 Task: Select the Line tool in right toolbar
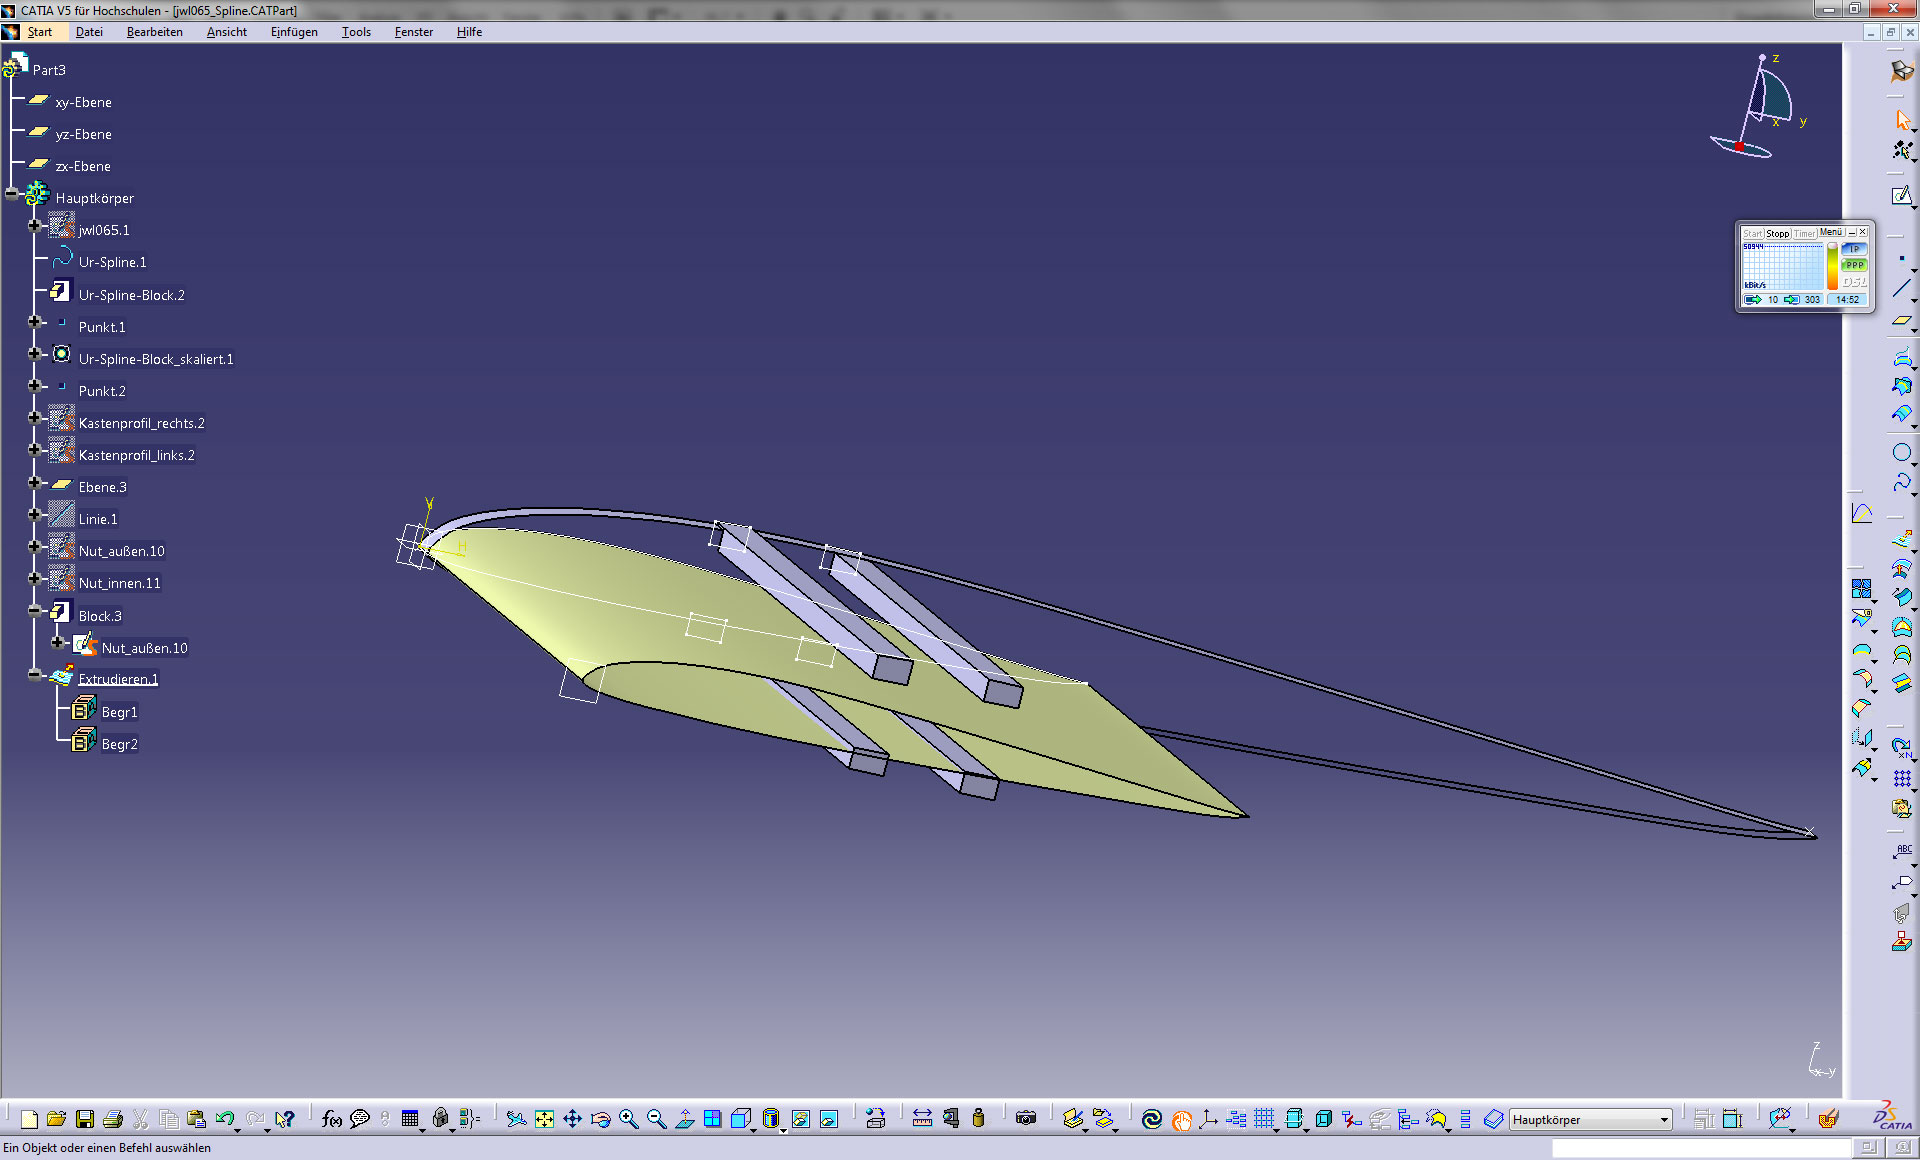point(1901,289)
